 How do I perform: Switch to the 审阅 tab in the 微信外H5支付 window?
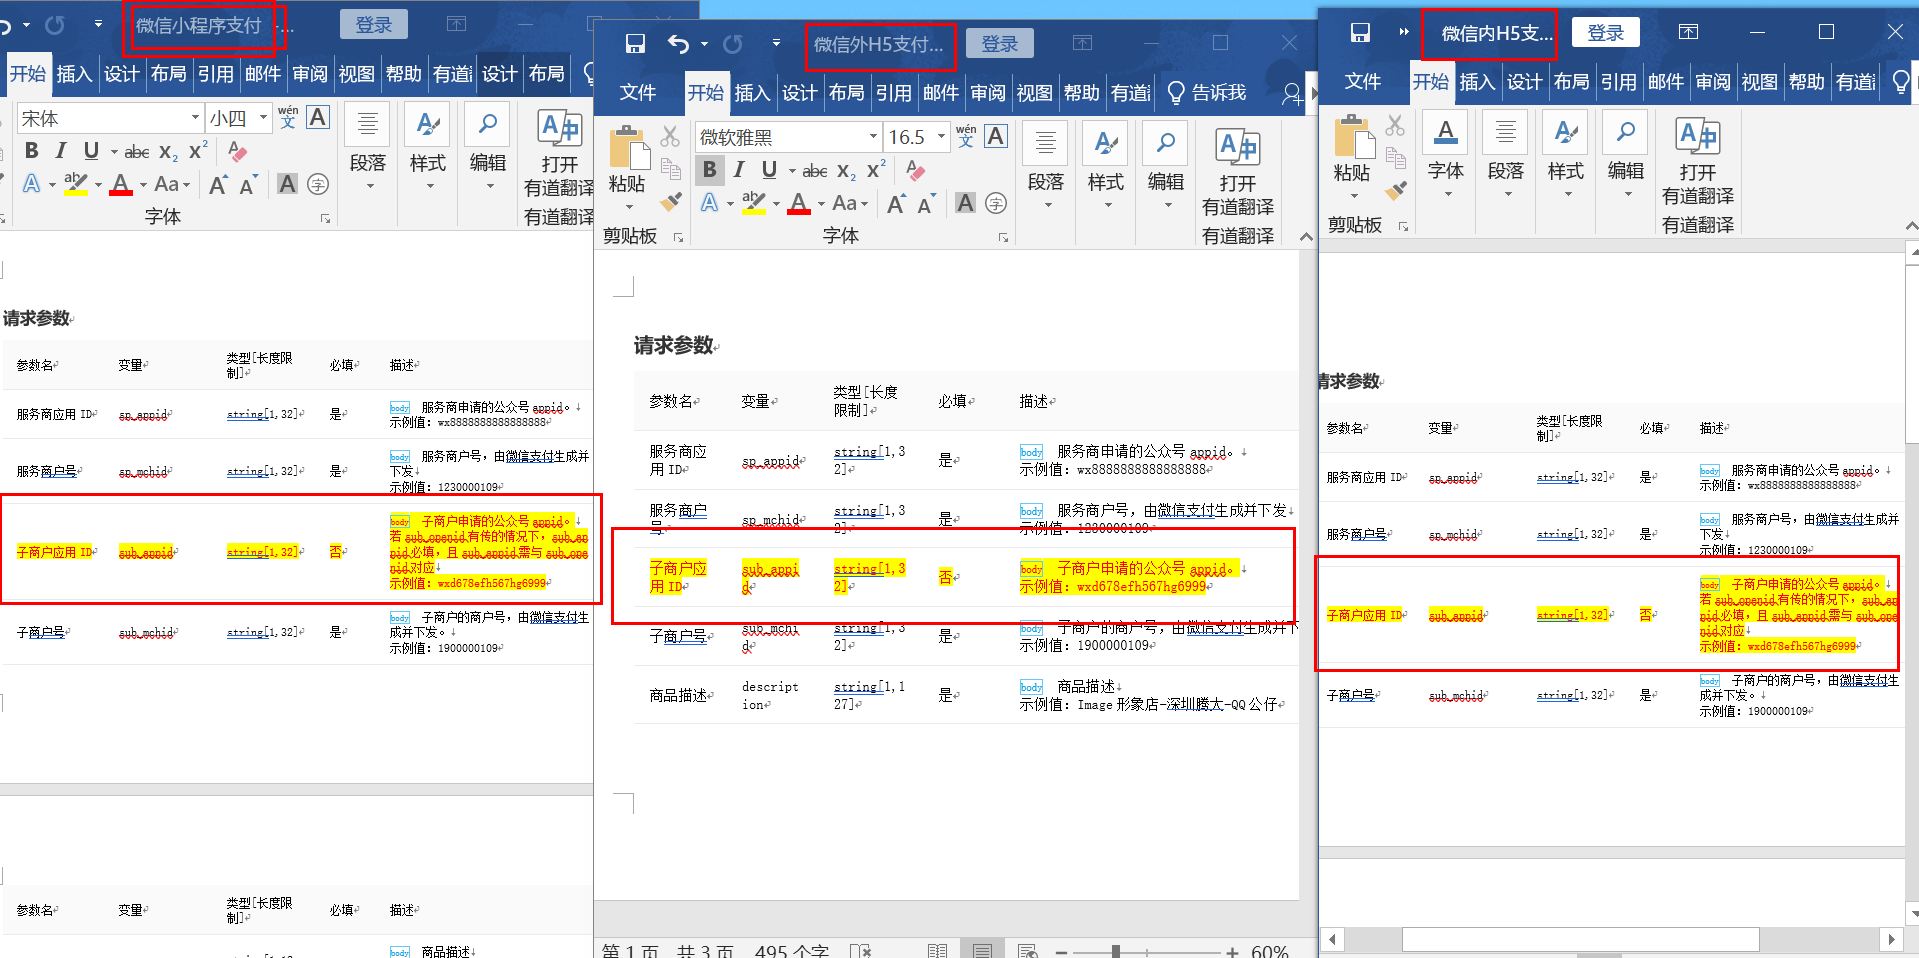coord(988,93)
